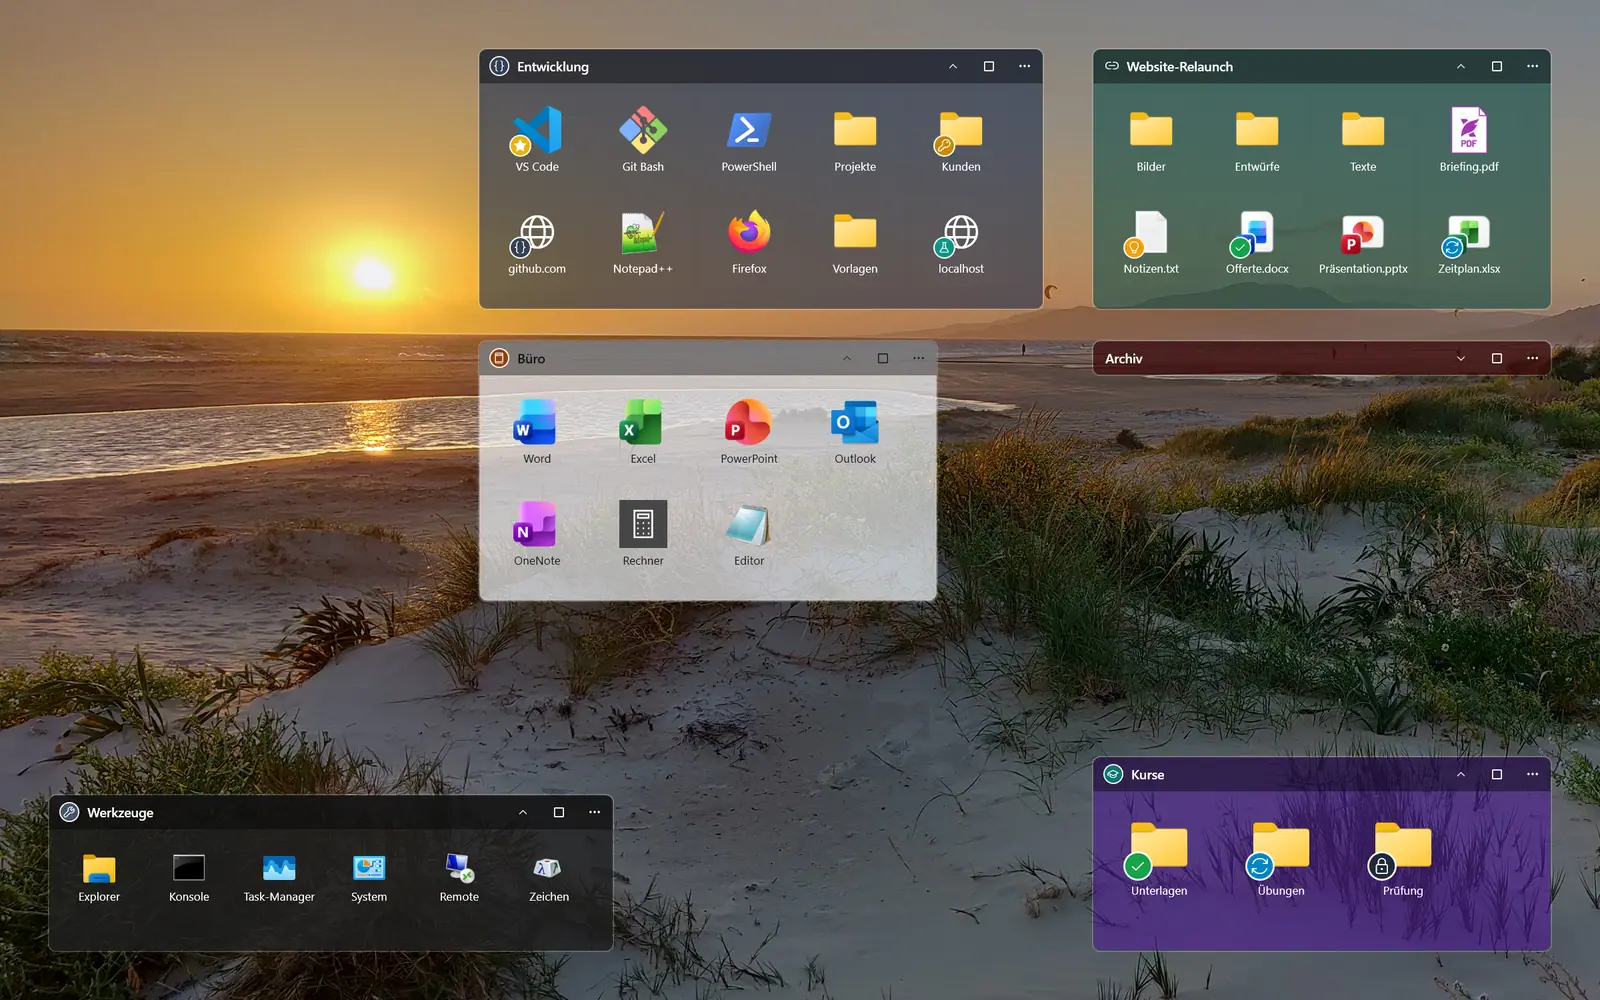Collapse the Werkzeuge fence
This screenshot has height=1000, width=1600.
pos(523,812)
